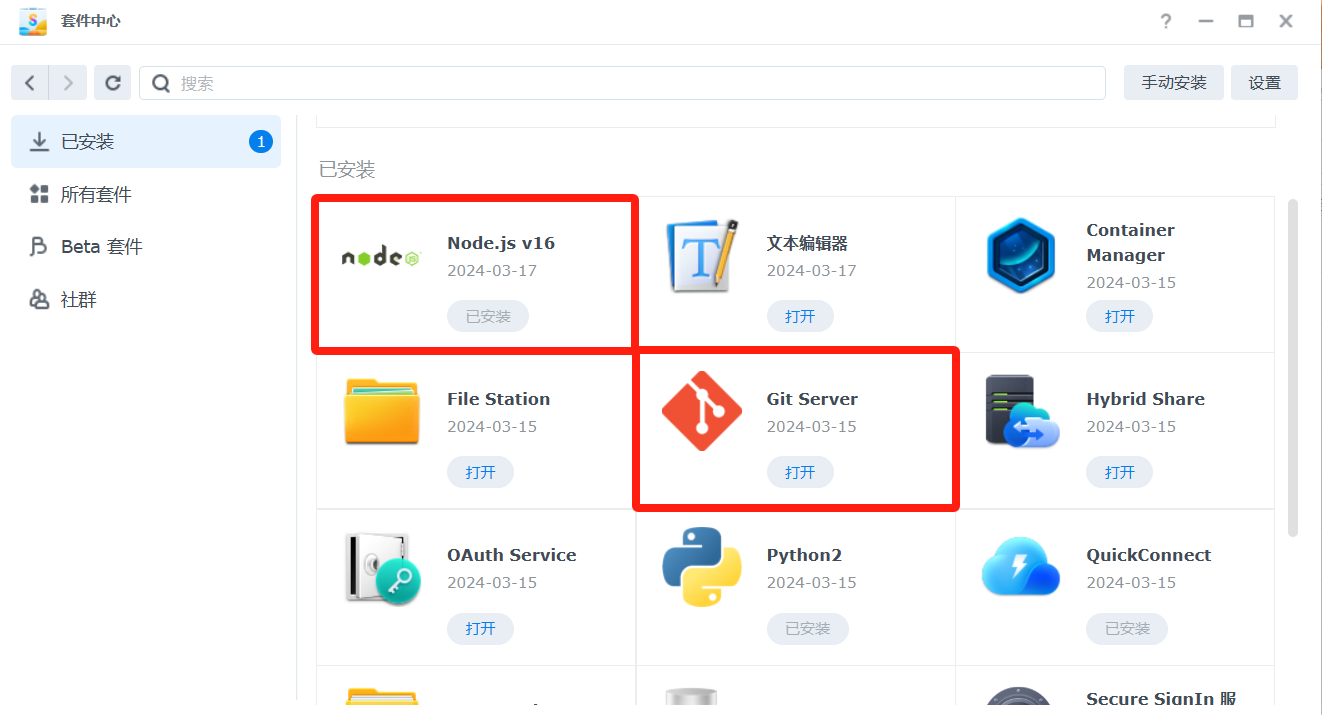This screenshot has width=1322, height=715.
Task: Click the Python2 package icon
Action: point(702,567)
